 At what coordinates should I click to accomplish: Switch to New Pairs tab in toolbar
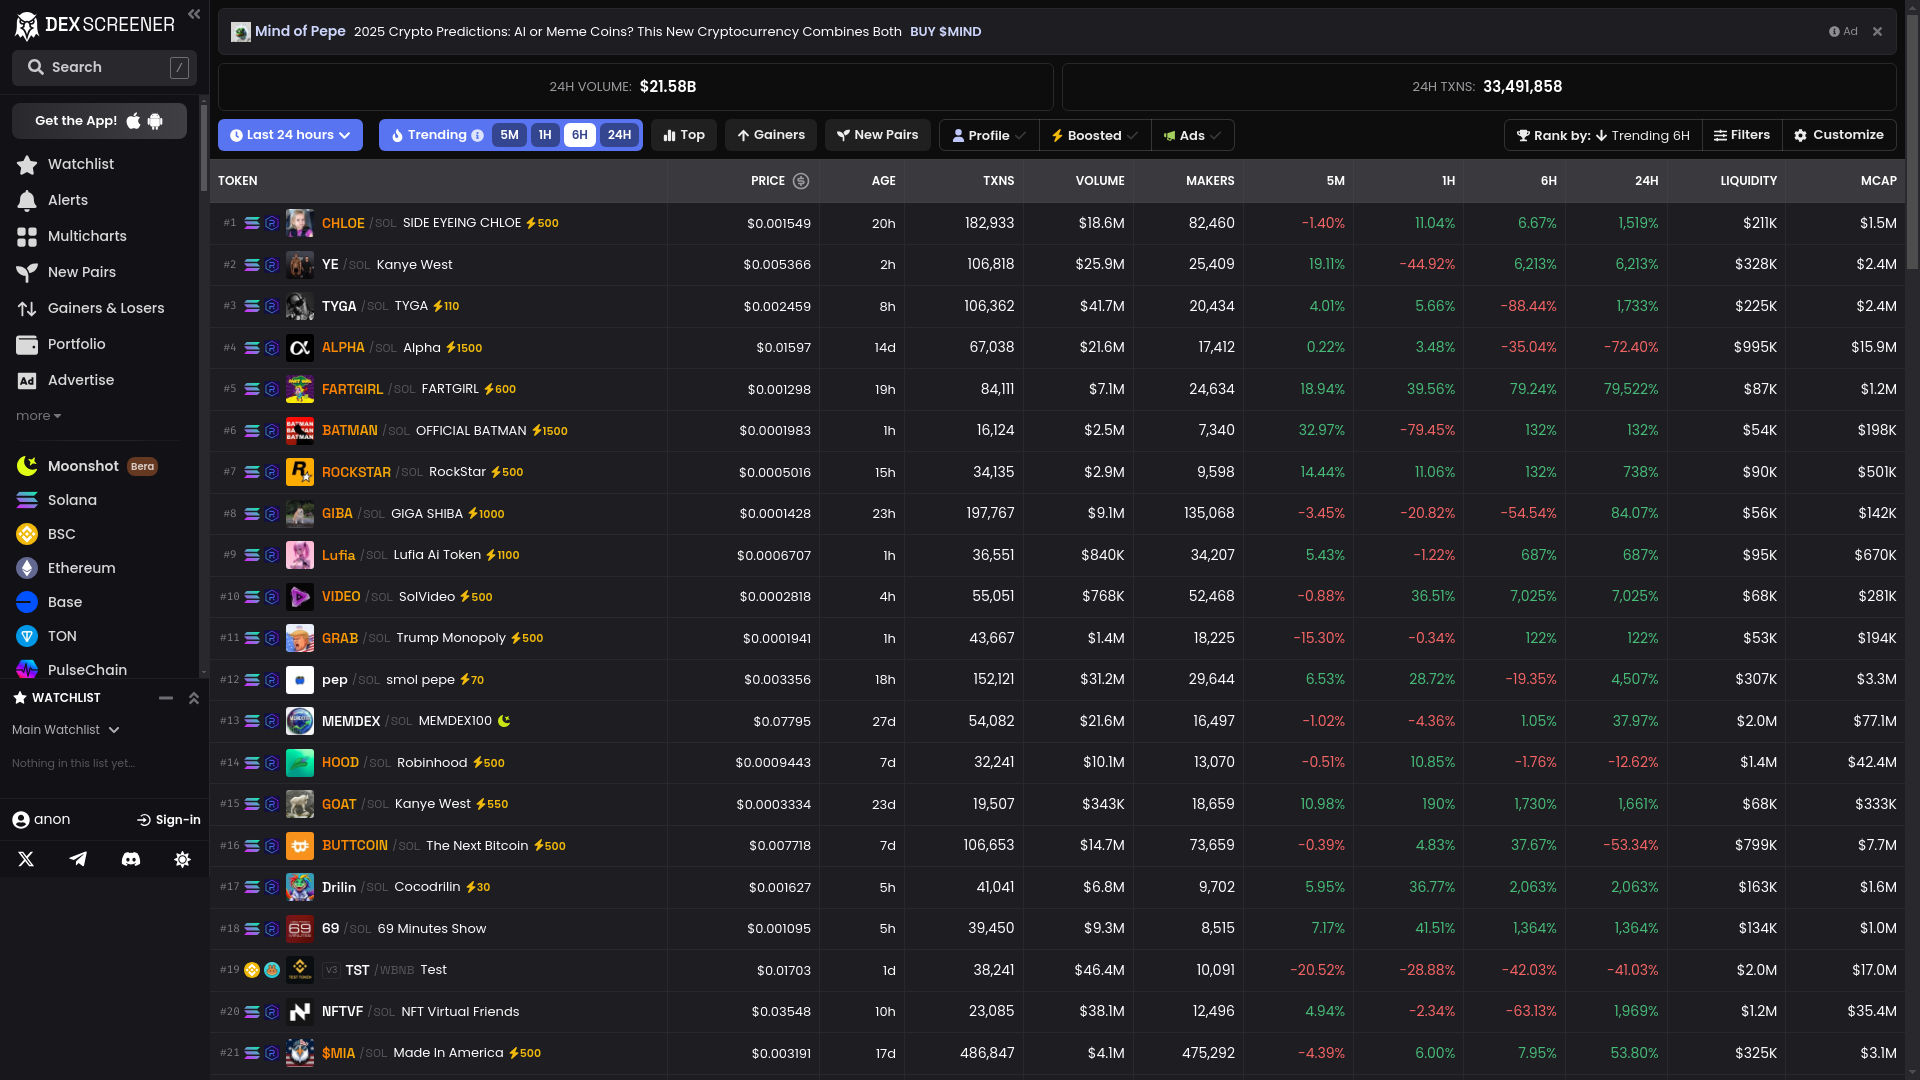878,135
